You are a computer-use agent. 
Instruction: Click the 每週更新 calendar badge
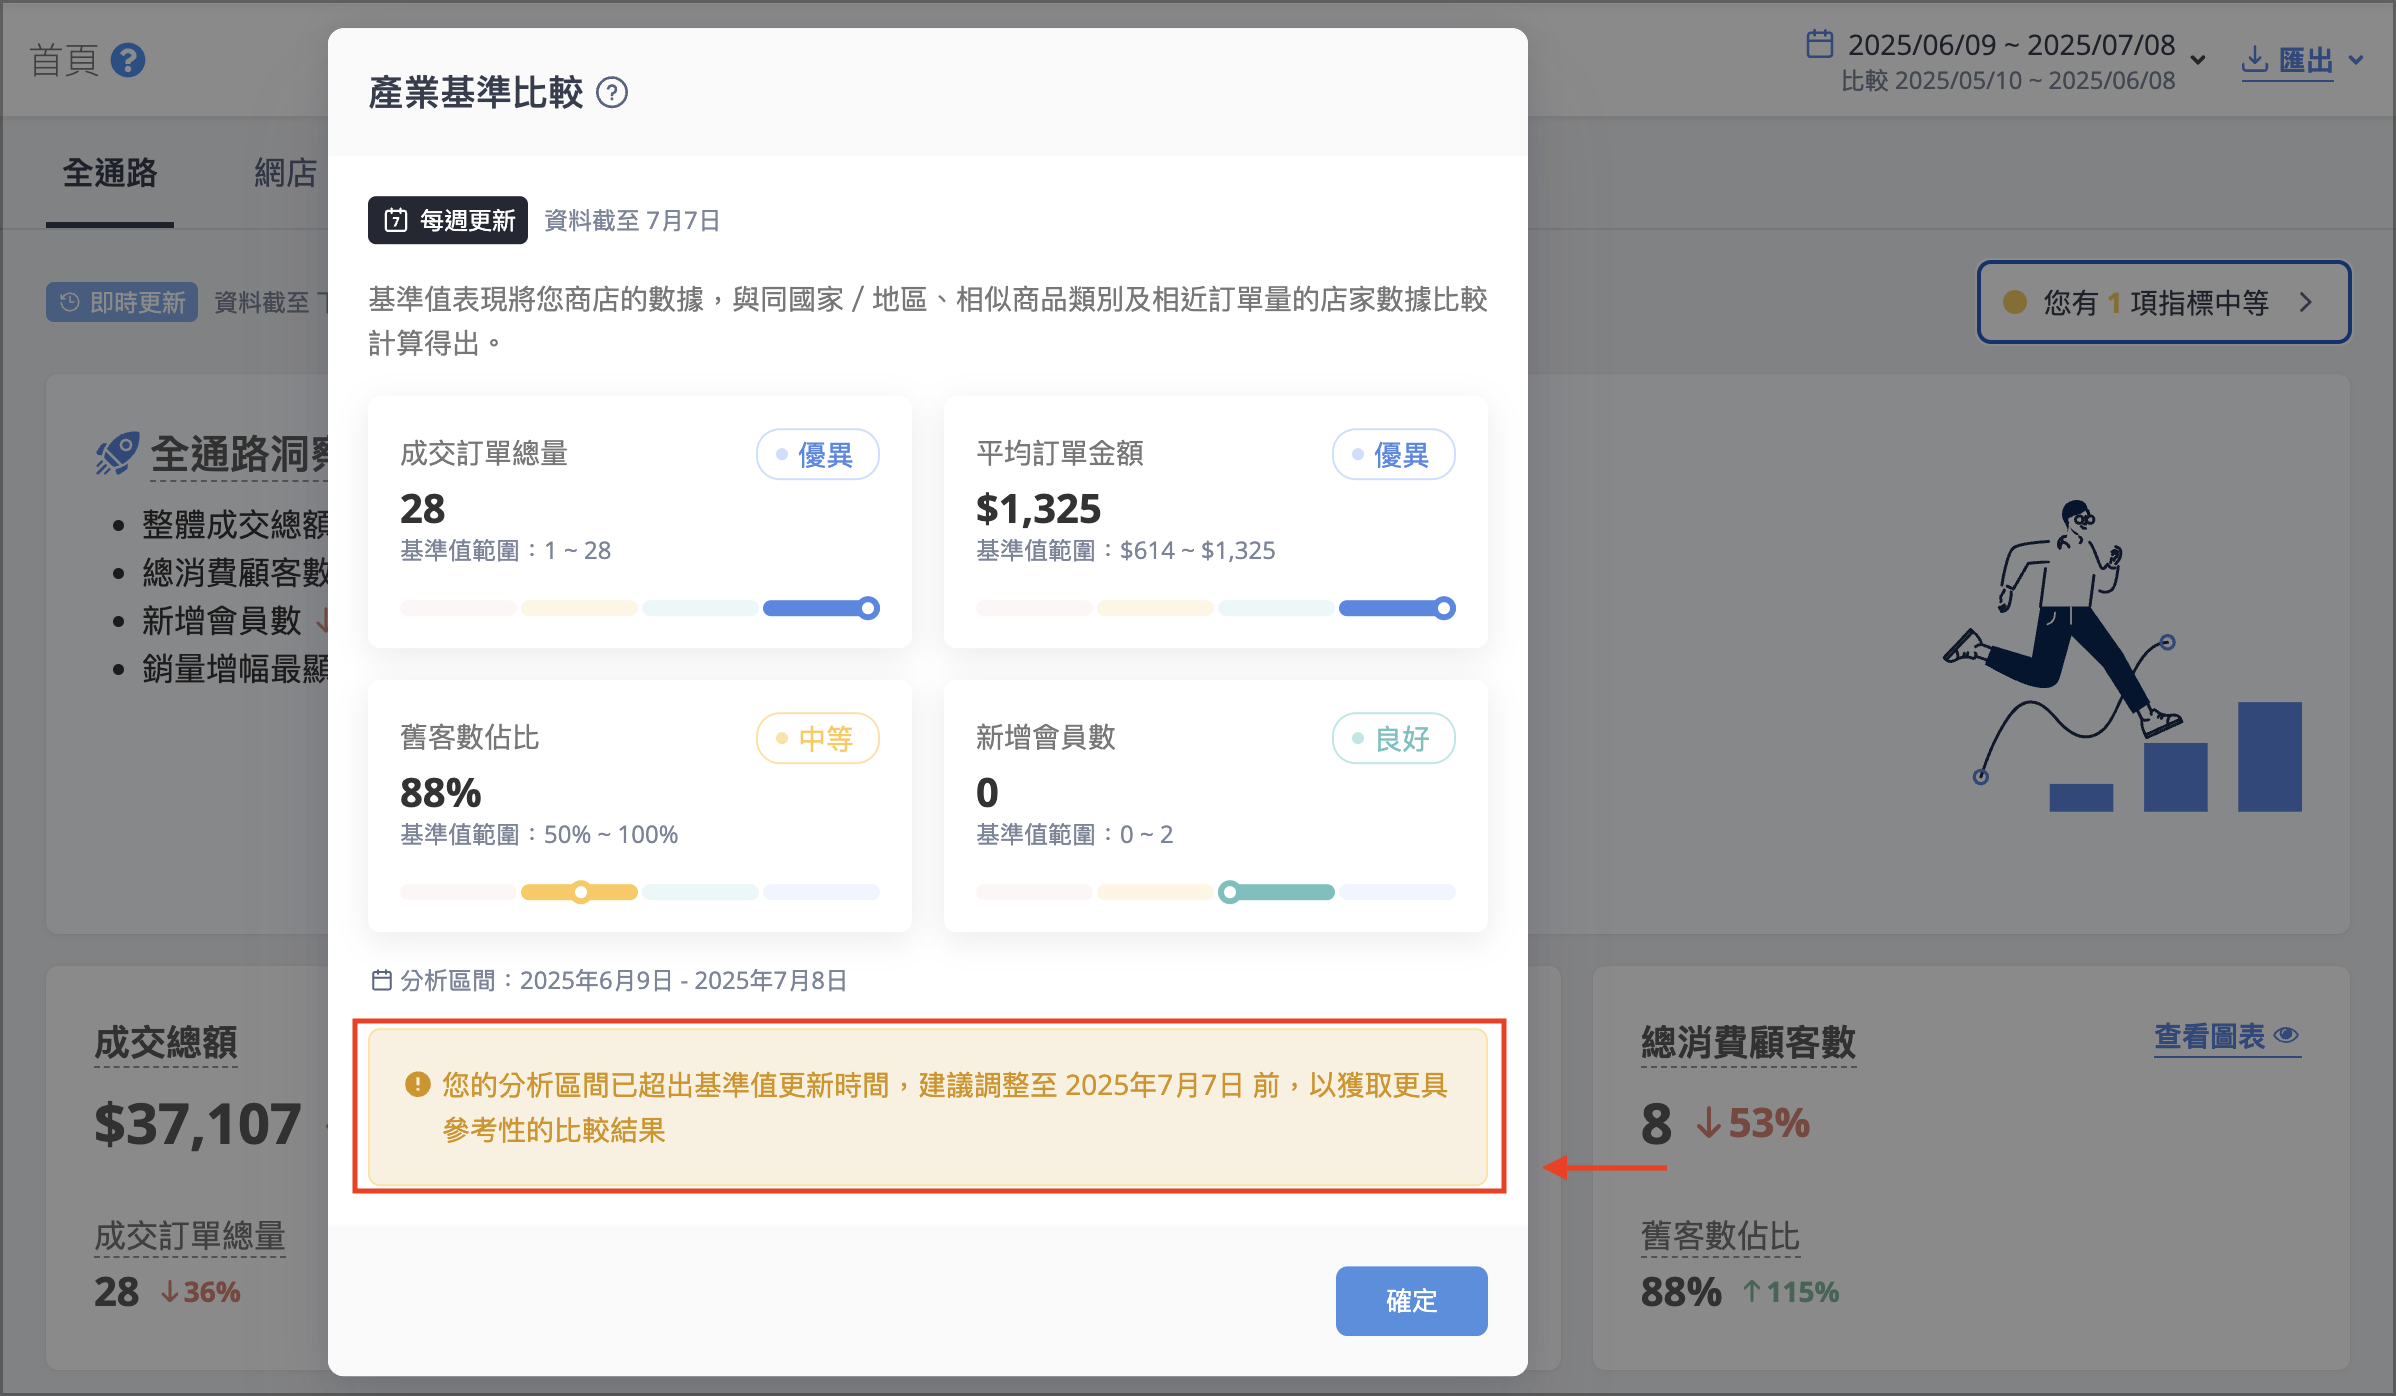(448, 220)
